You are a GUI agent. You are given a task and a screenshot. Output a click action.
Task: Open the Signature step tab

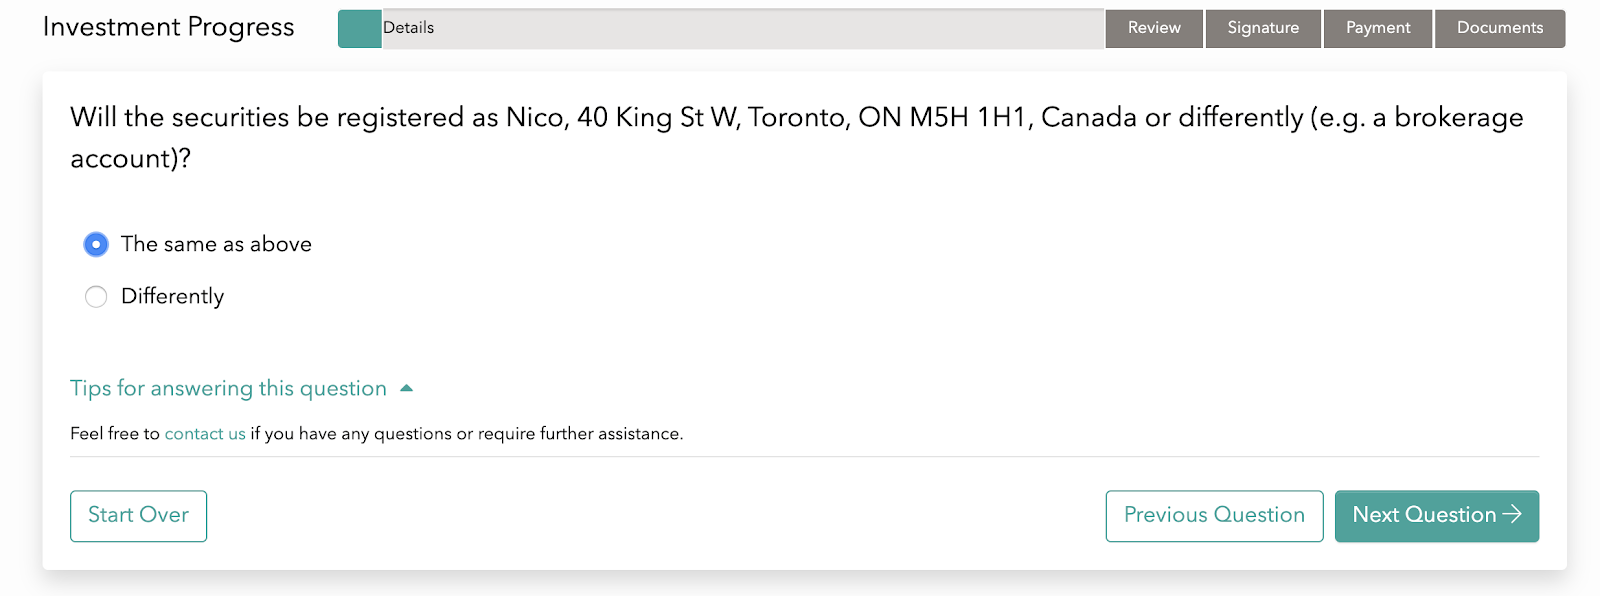(1263, 28)
